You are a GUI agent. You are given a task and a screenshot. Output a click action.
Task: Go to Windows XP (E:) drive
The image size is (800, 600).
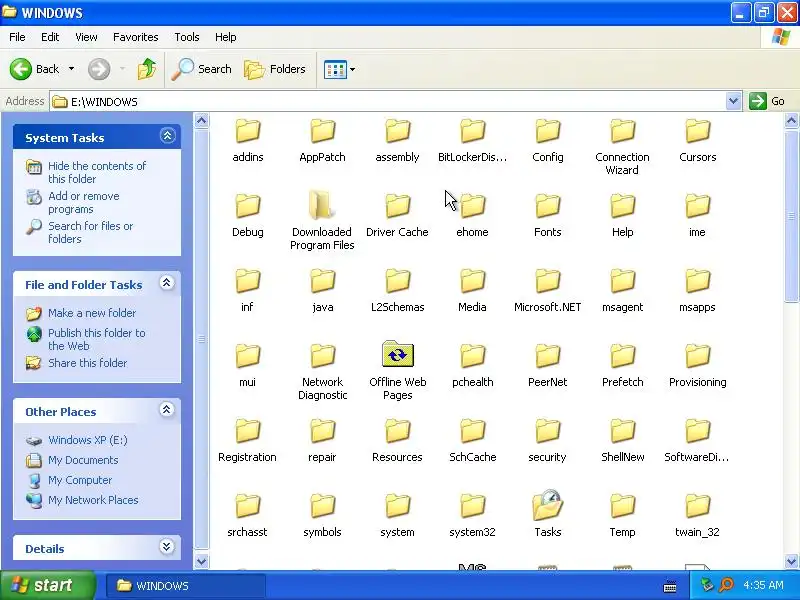[x=88, y=440]
